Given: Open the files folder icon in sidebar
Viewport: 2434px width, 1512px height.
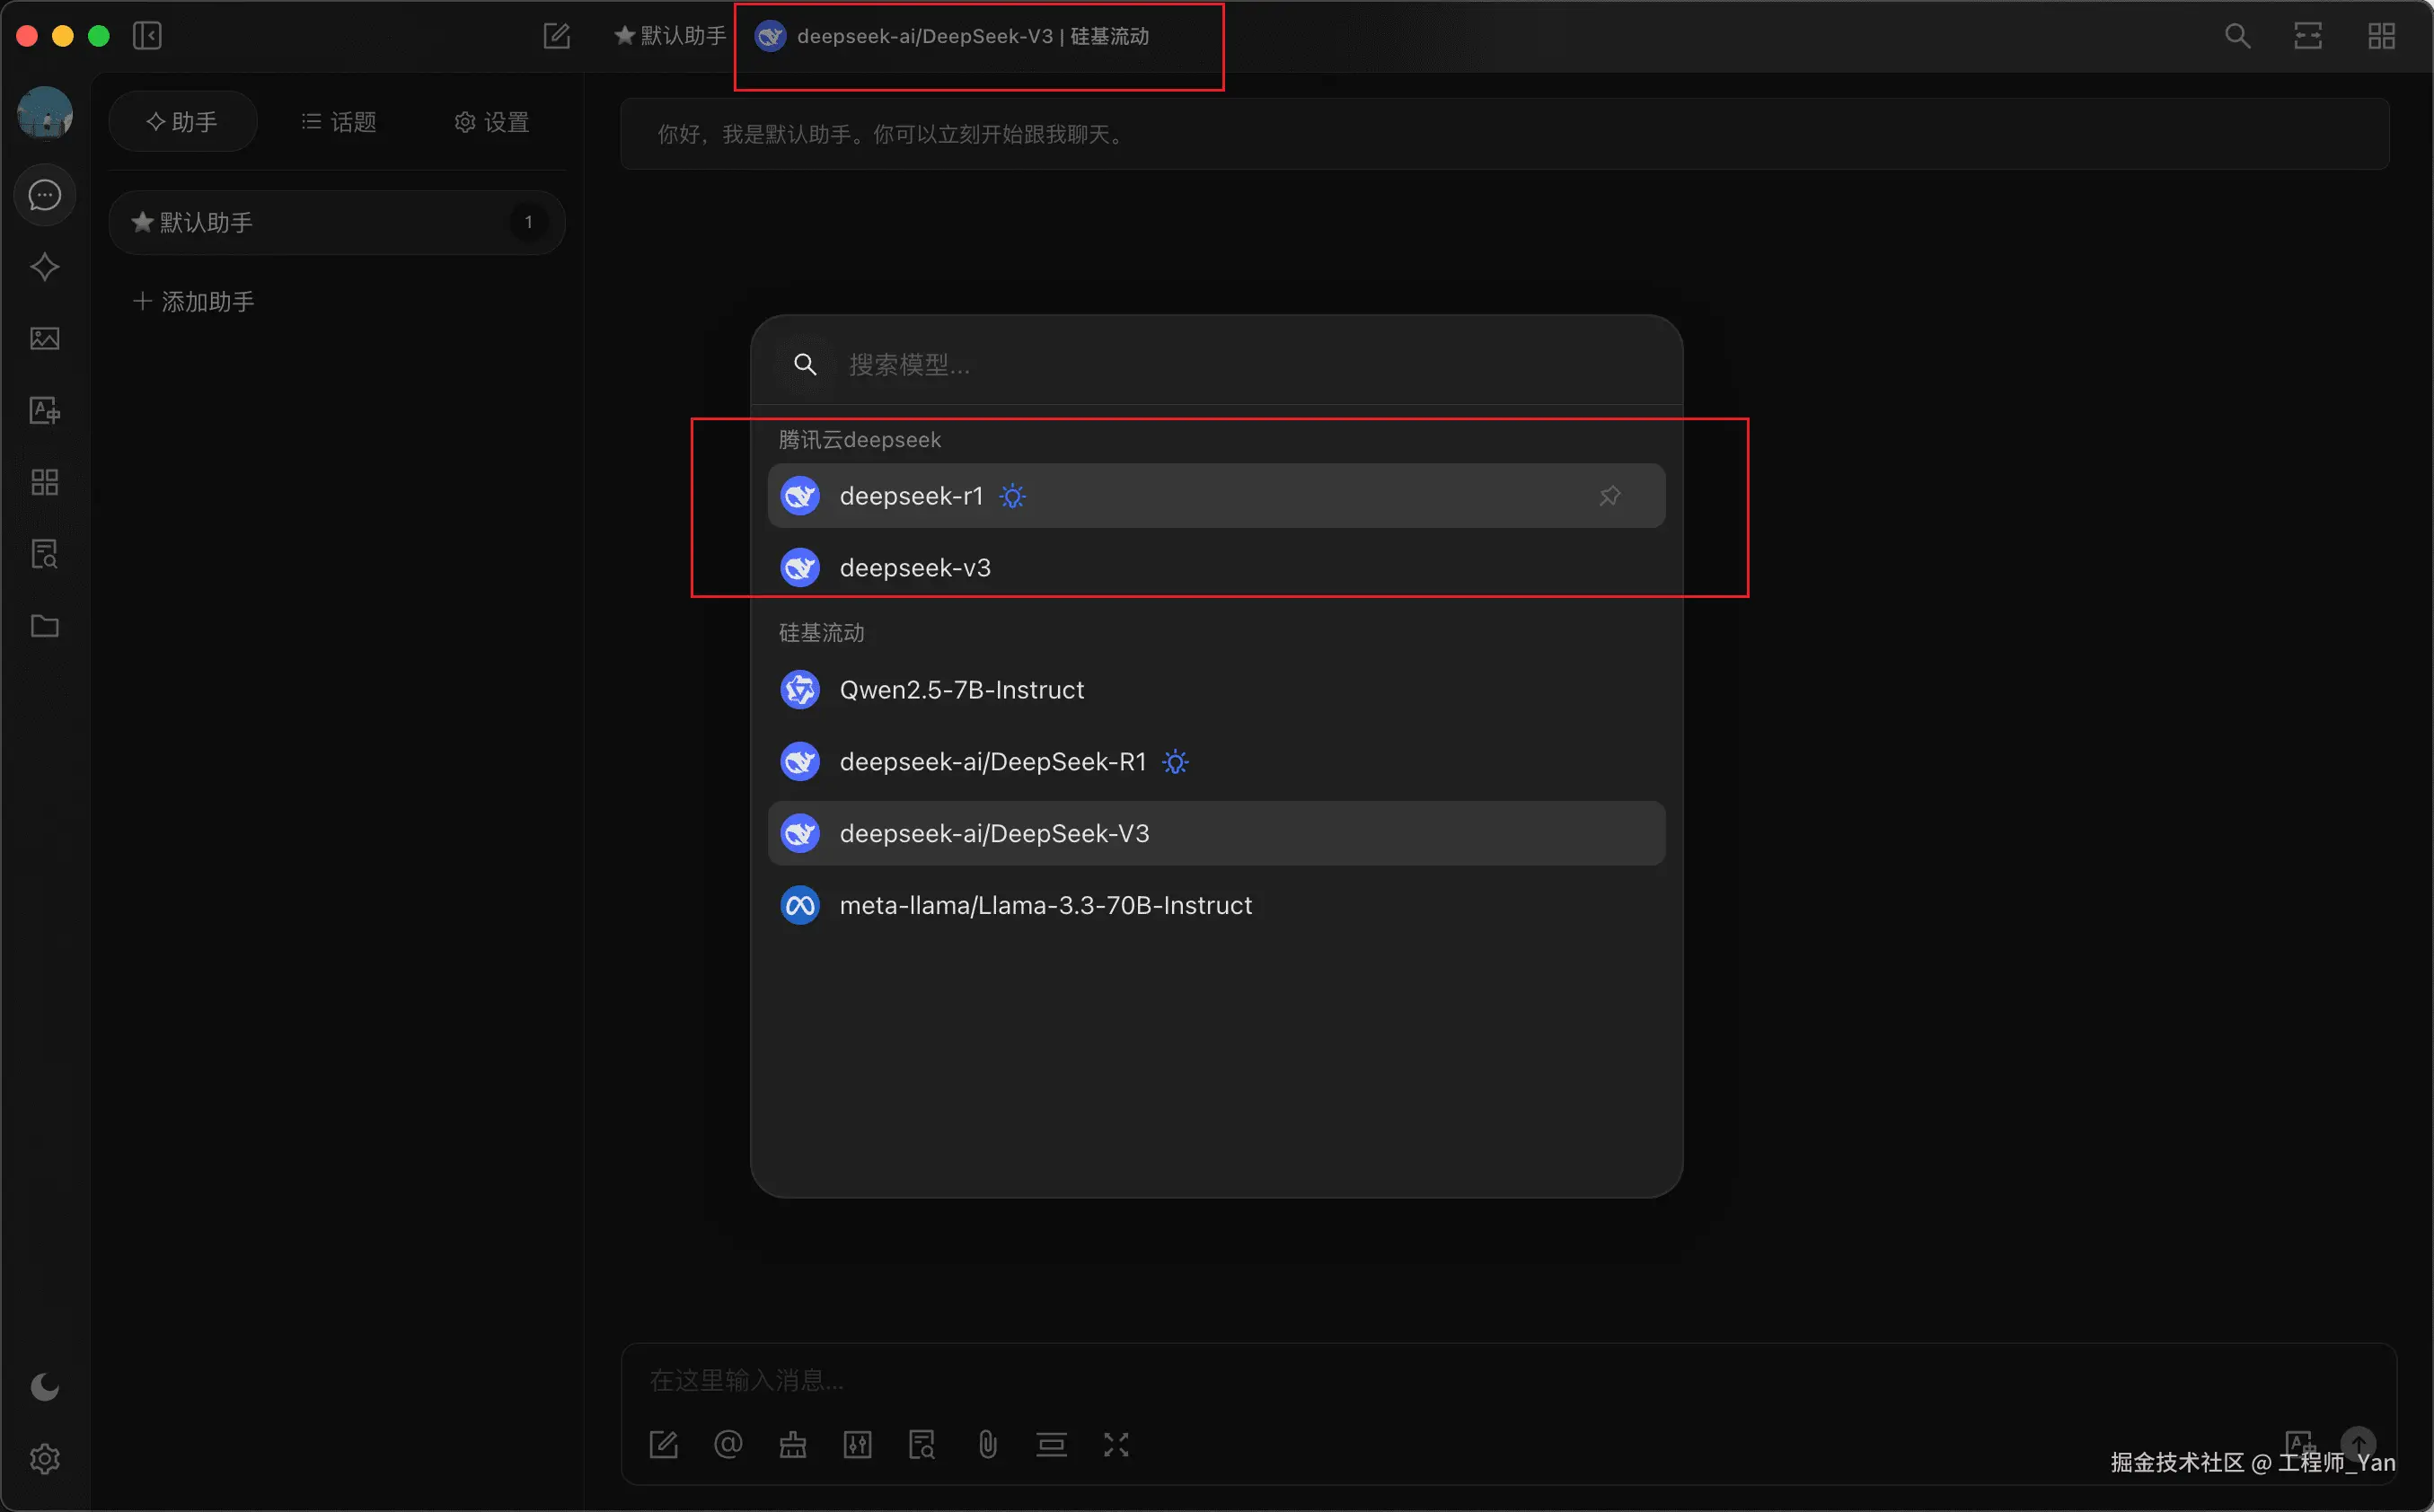Looking at the screenshot, I should pyautogui.click(x=45, y=626).
